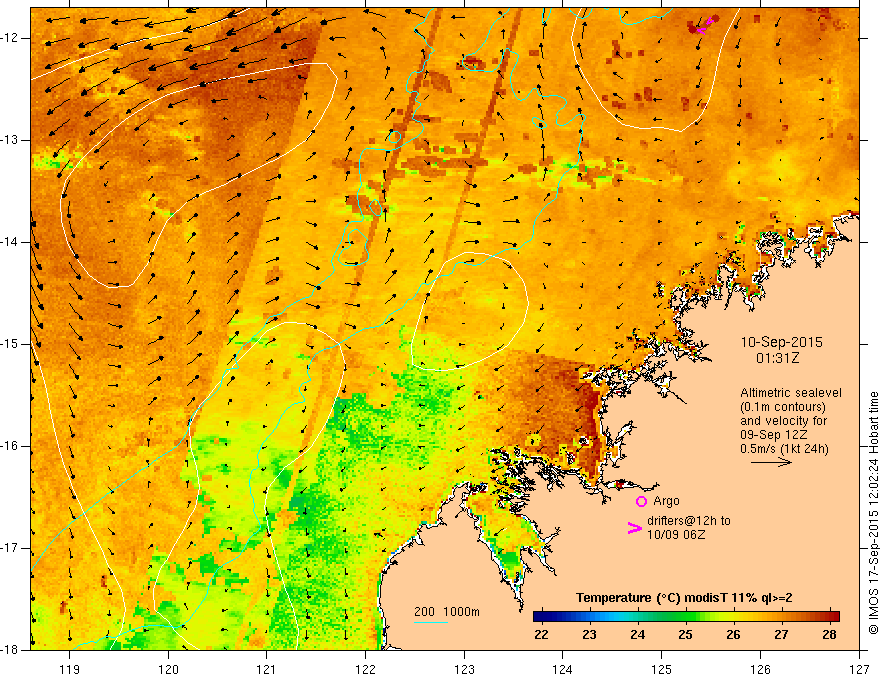The width and height of the screenshot is (880, 680).
Task: Click latitude axis label -13
Action: [11, 140]
